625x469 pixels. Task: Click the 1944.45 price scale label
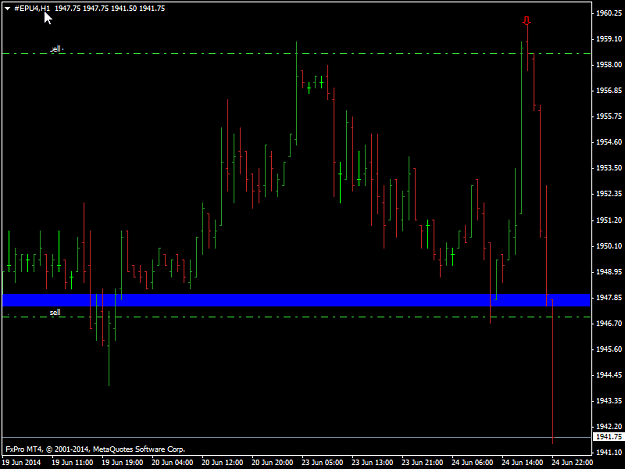tap(609, 375)
